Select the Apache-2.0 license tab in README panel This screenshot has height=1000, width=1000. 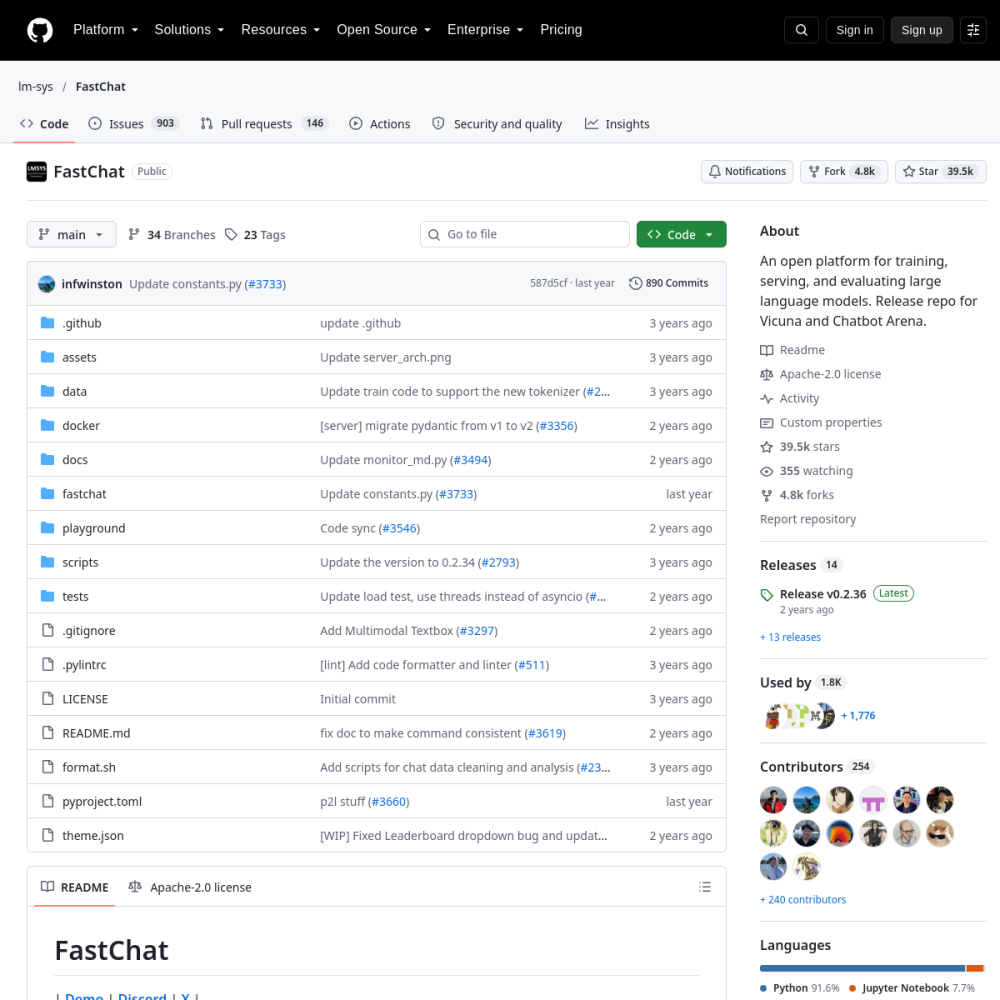pos(190,887)
